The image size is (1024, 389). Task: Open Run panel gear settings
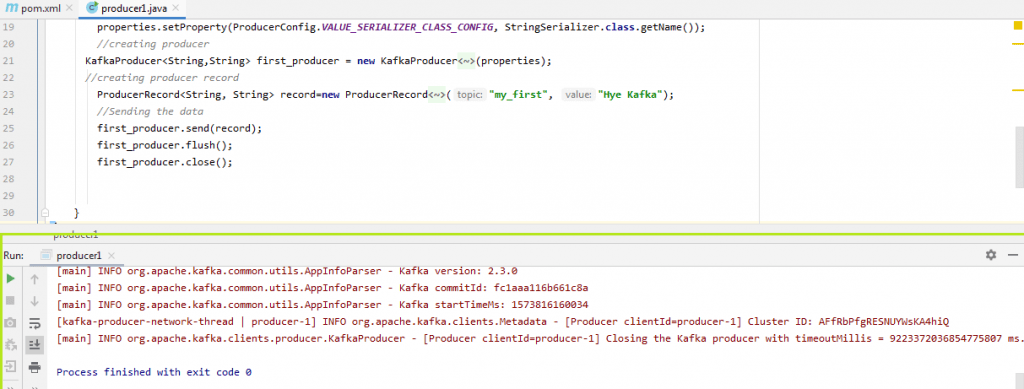(991, 255)
